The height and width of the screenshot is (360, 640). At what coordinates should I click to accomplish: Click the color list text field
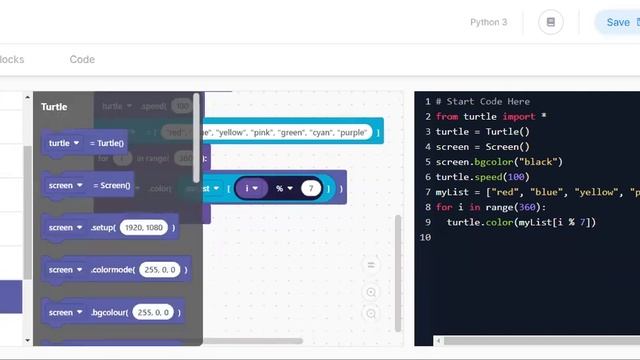click(x=287, y=132)
